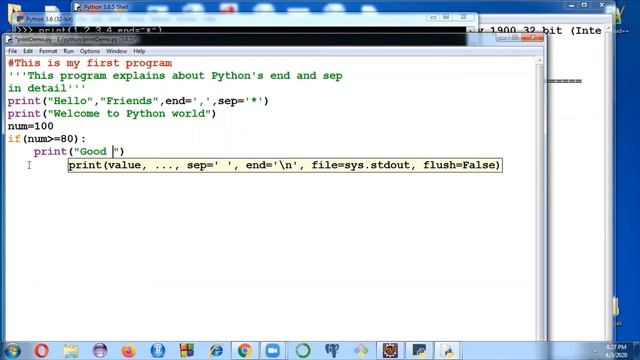Click the line num=100
The height and width of the screenshot is (360, 640).
point(31,127)
